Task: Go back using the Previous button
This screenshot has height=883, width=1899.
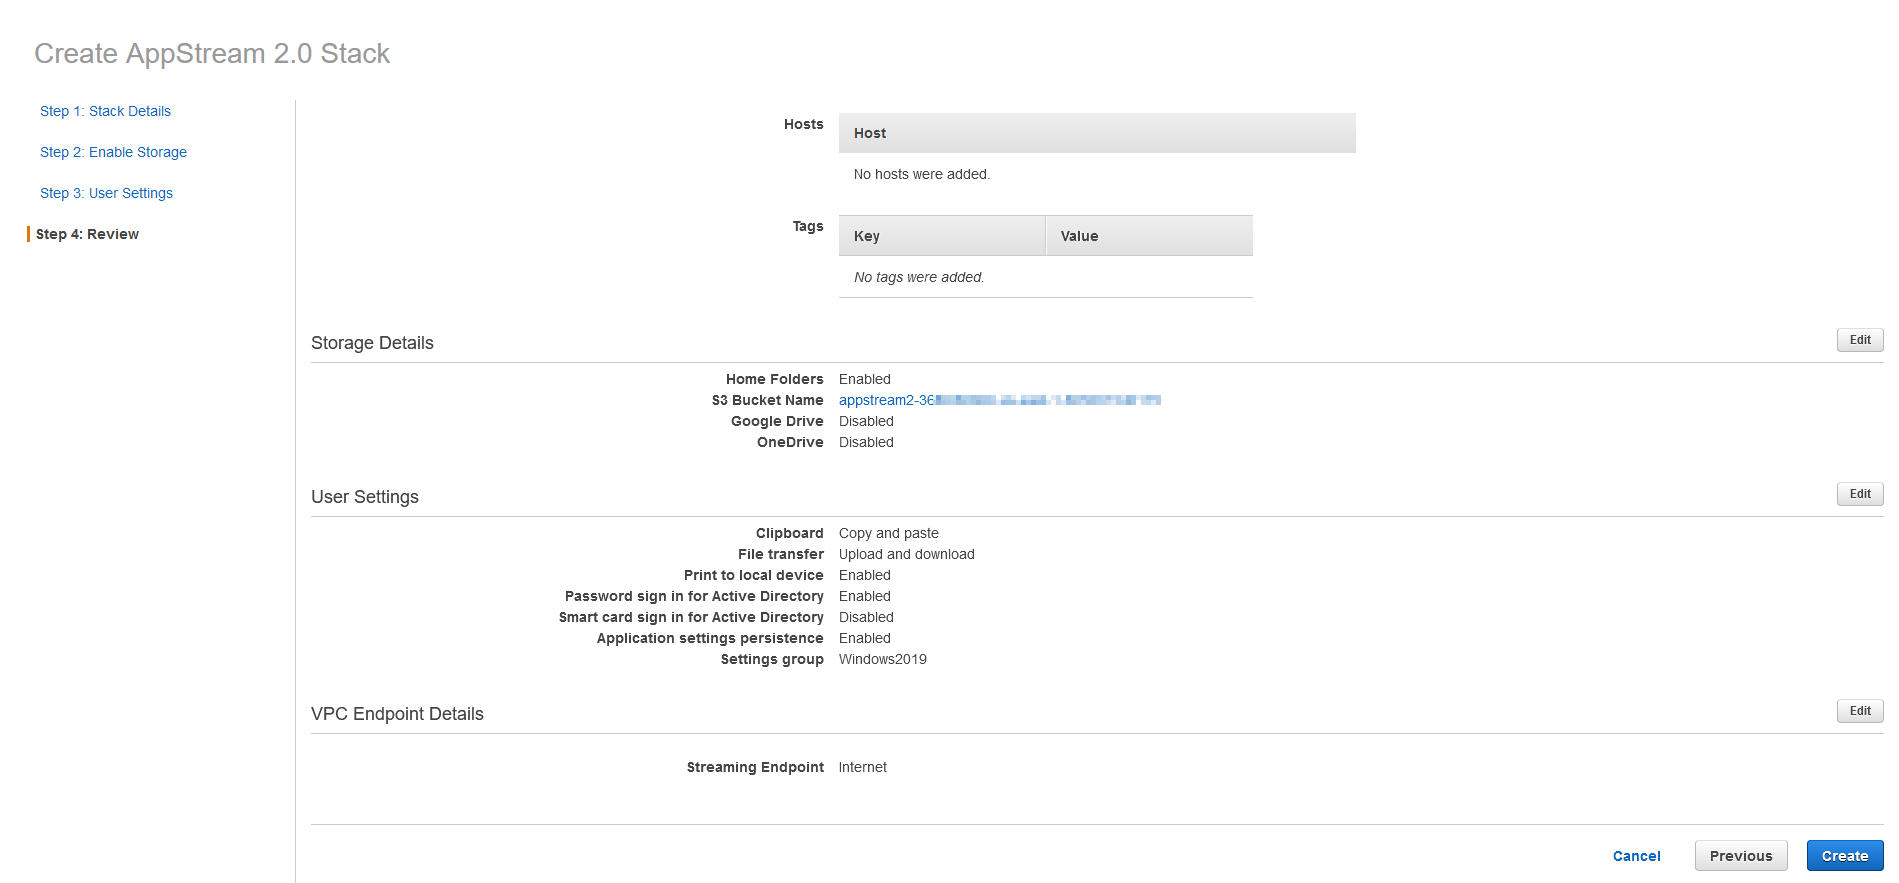Action: pyautogui.click(x=1740, y=856)
